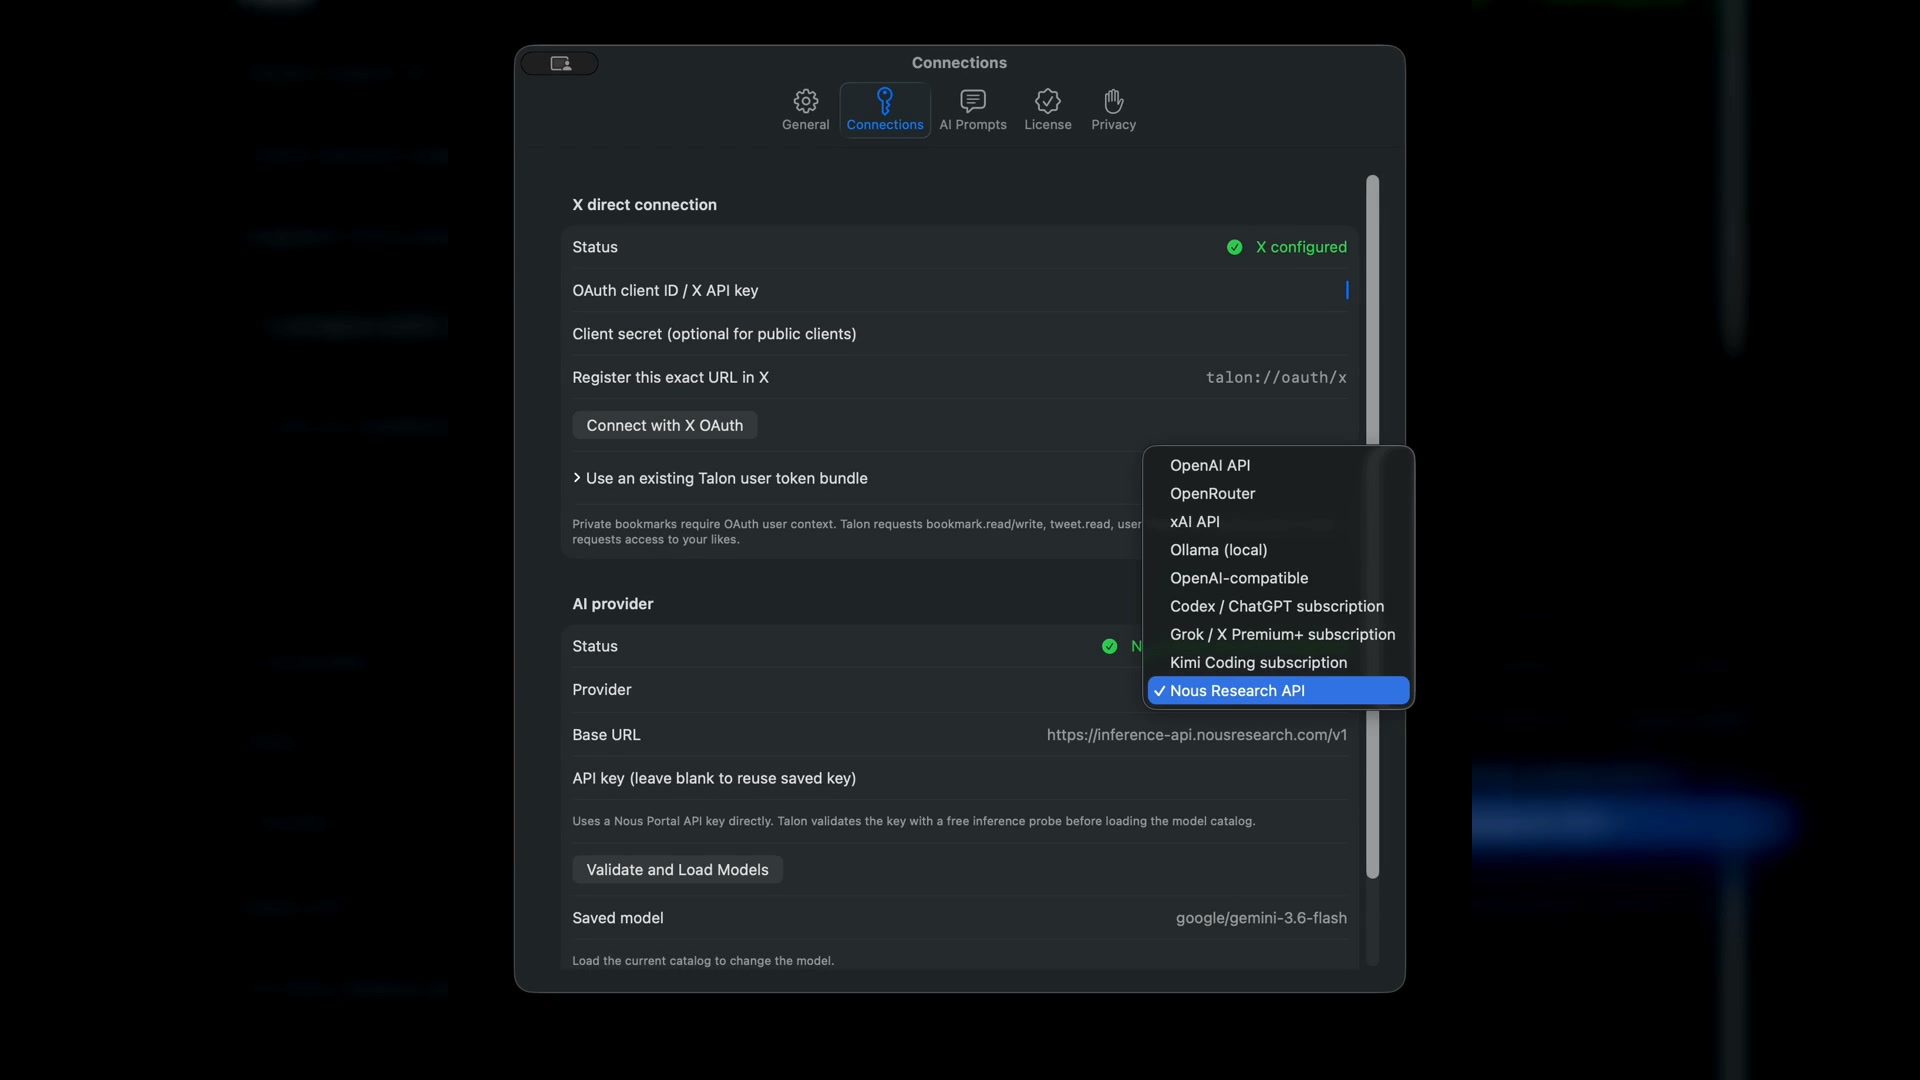Click the Private bookmarks OAuth note text

856,531
